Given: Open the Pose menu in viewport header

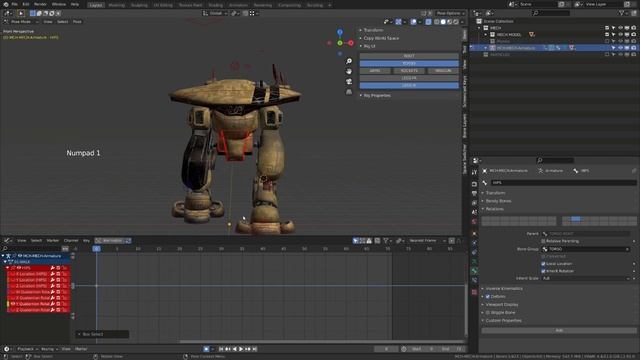Looking at the screenshot, I should tap(77, 22).
